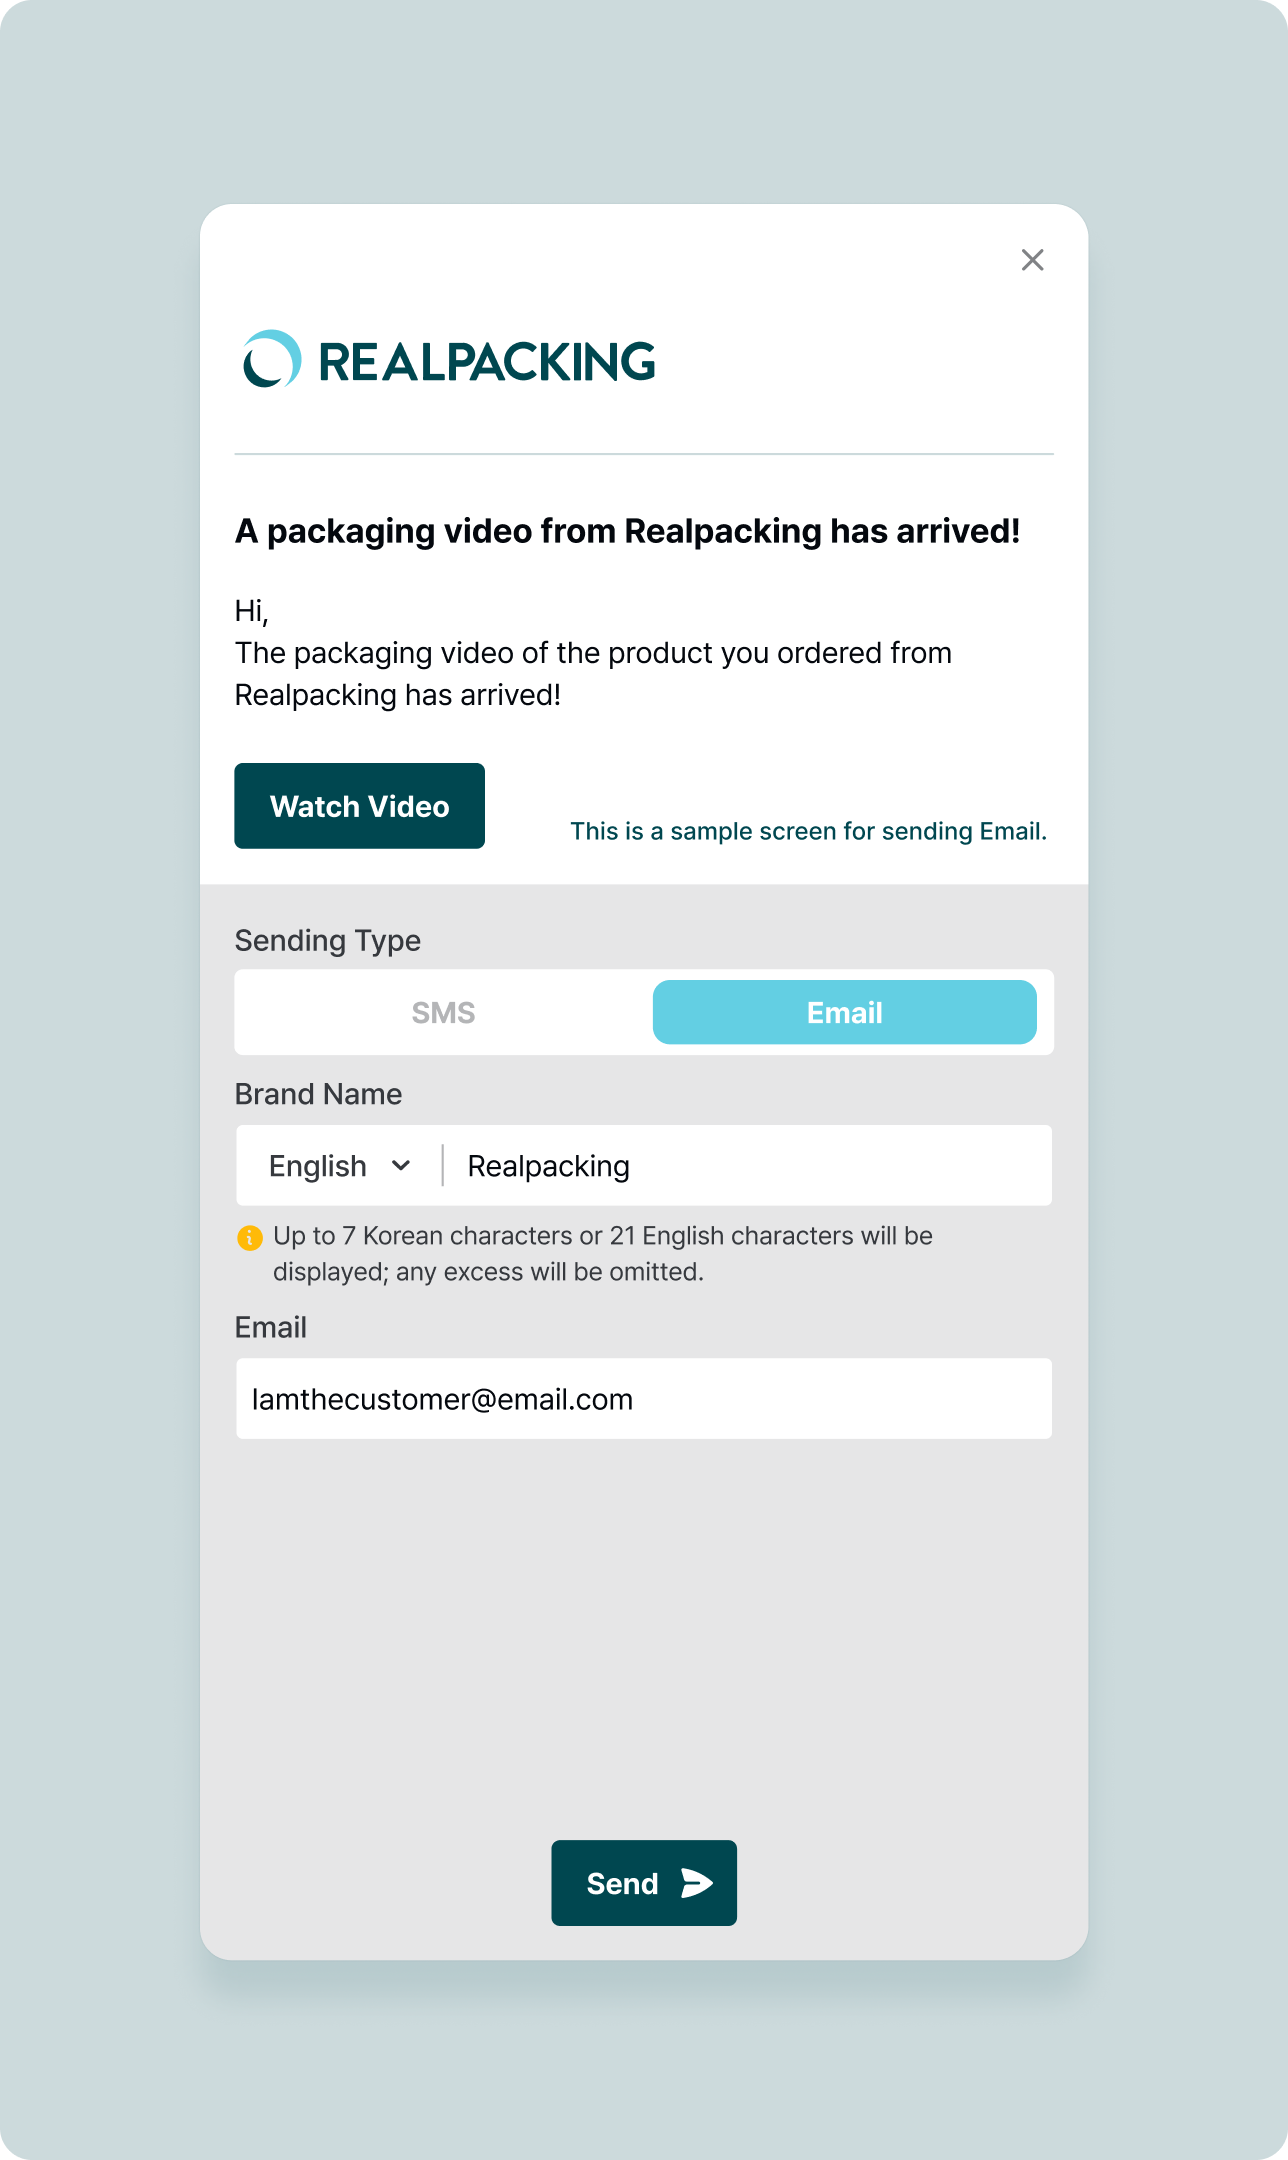Click the REALPACKING wordmark text

coord(487,362)
